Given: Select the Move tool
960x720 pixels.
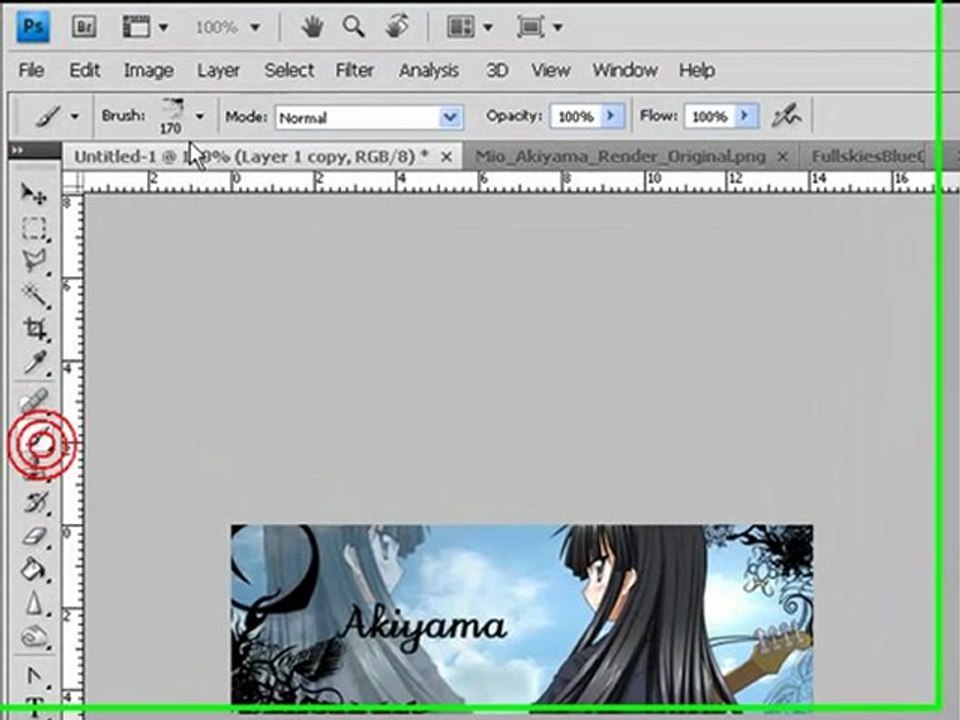Looking at the screenshot, I should point(34,194).
